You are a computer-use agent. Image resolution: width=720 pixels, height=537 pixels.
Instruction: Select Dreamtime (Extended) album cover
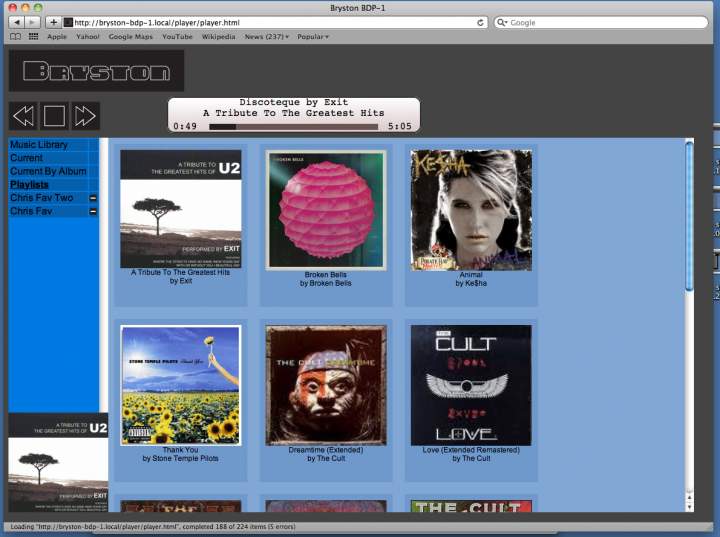(x=326, y=385)
